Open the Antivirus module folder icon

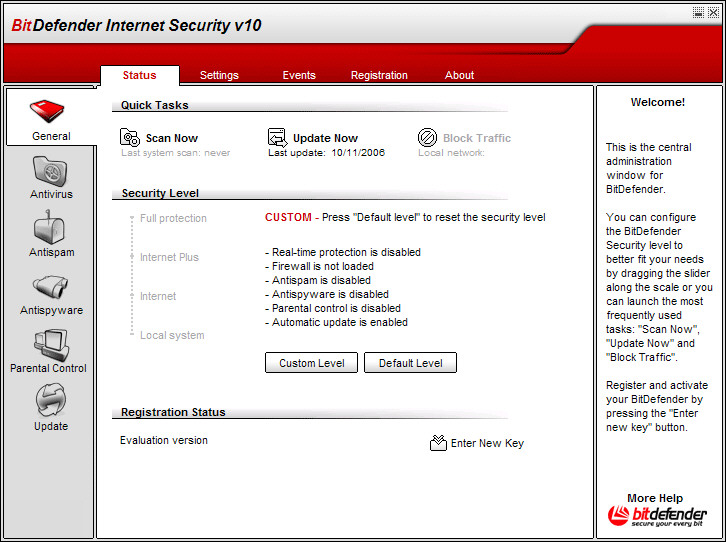50,171
